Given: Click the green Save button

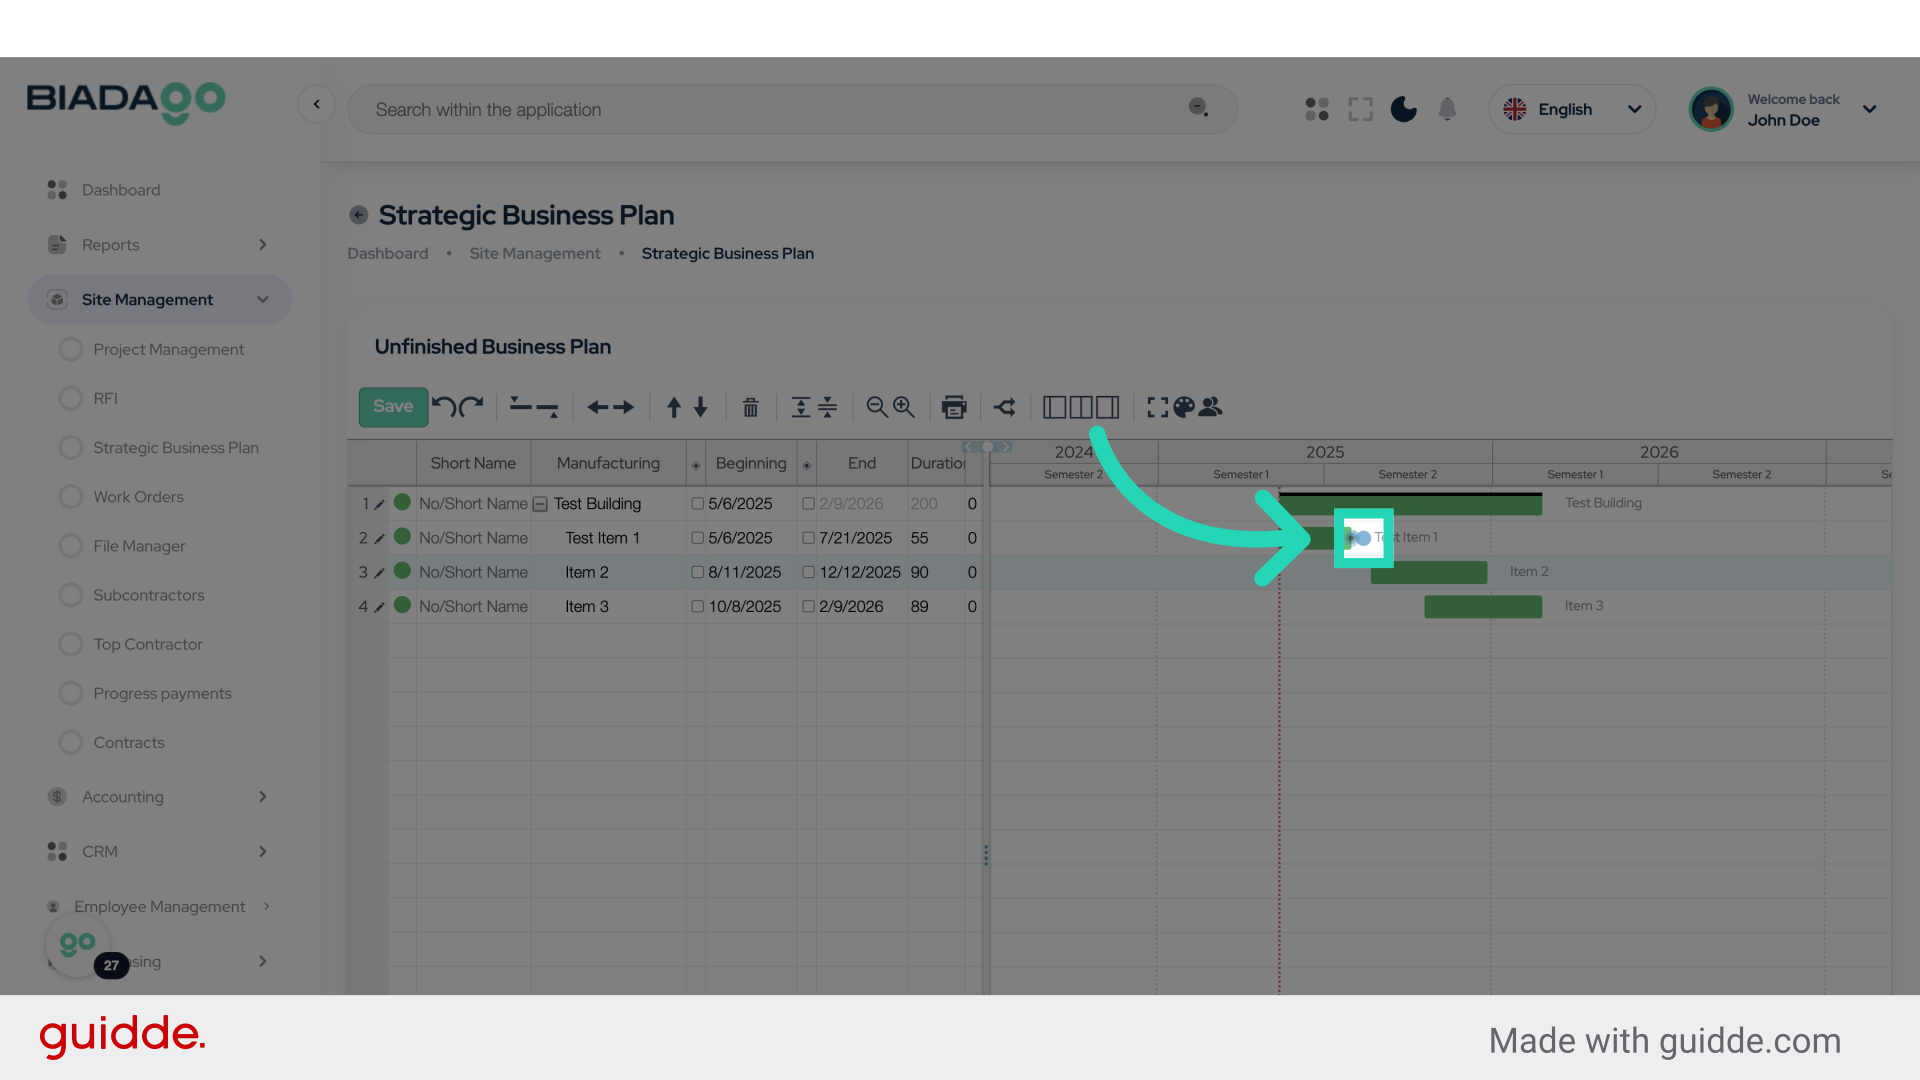Looking at the screenshot, I should point(393,407).
